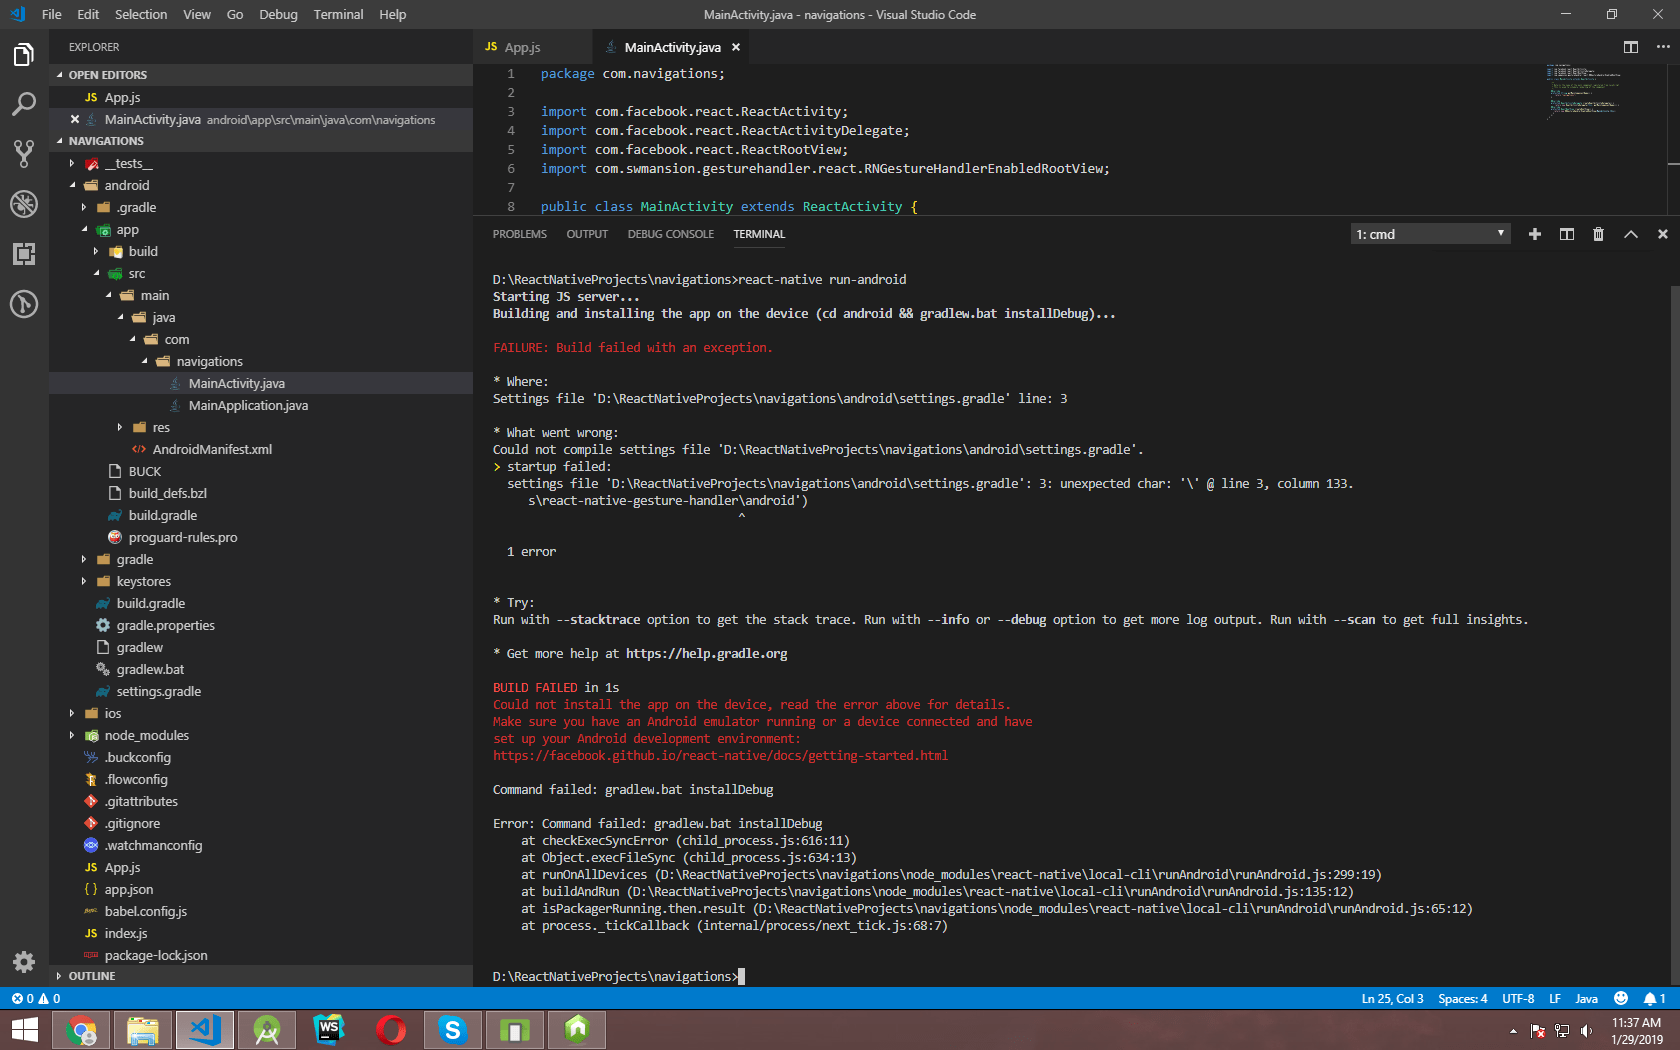Open package-lock.json in the file tree
1680x1050 pixels.
(x=156, y=955)
